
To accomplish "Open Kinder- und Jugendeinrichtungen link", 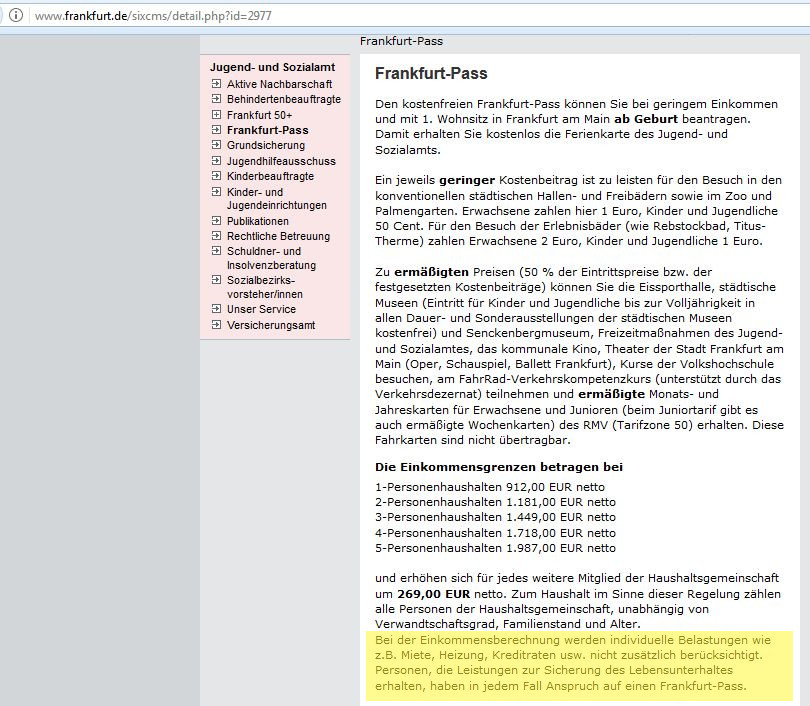I will [277, 199].
